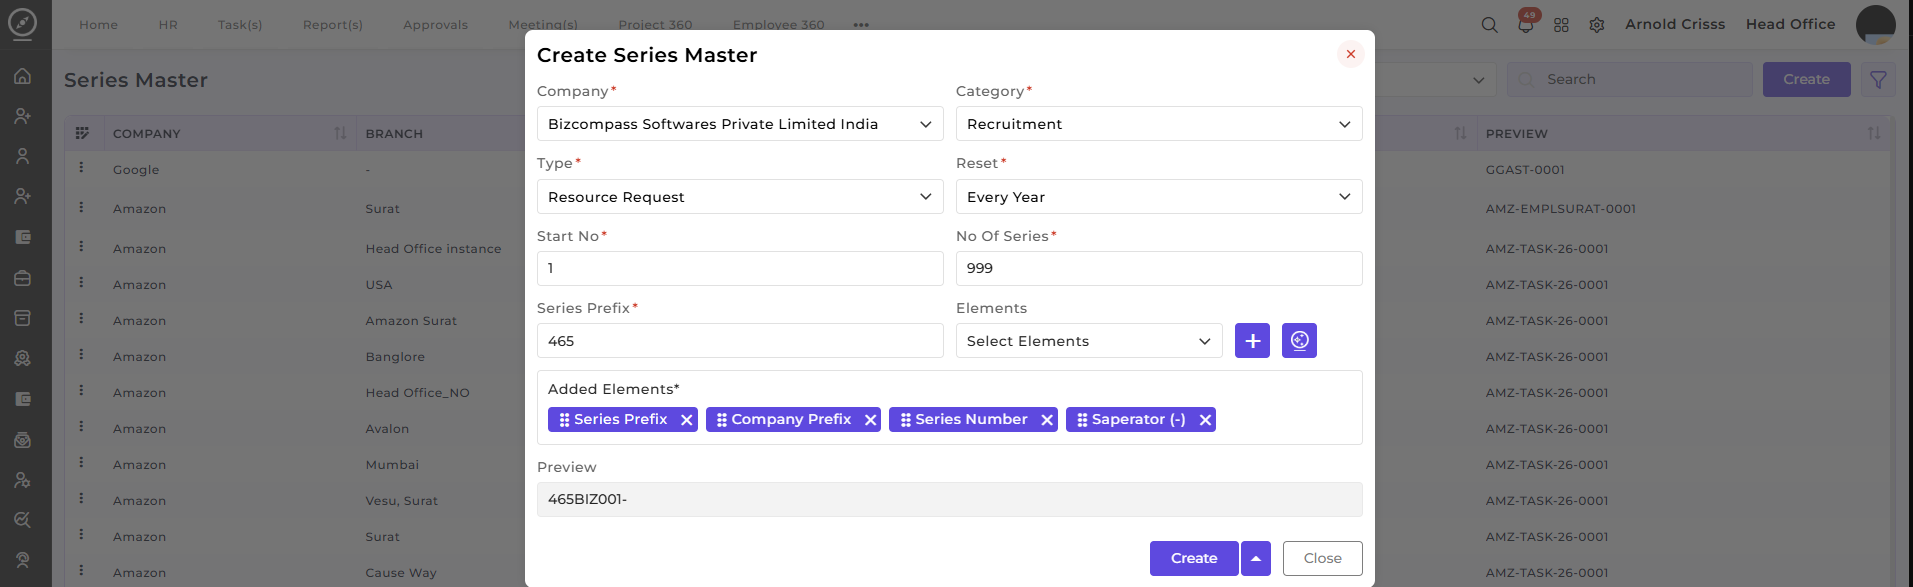Click the Start No input field
1913x587 pixels.
tap(740, 268)
